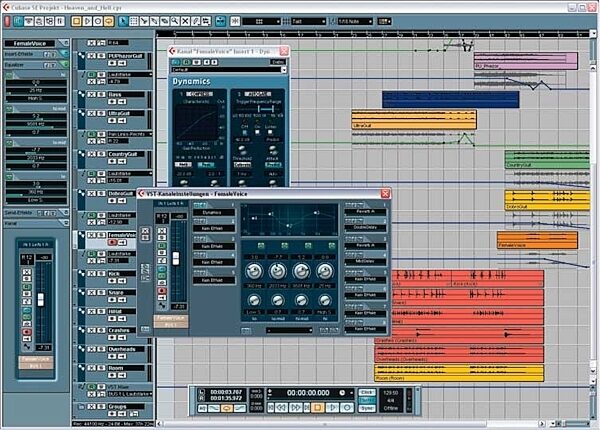This screenshot has height=430, width=600.
Task: Click the AUTOGATE section button in Dynamics
Action: pyautogui.click(x=257, y=94)
